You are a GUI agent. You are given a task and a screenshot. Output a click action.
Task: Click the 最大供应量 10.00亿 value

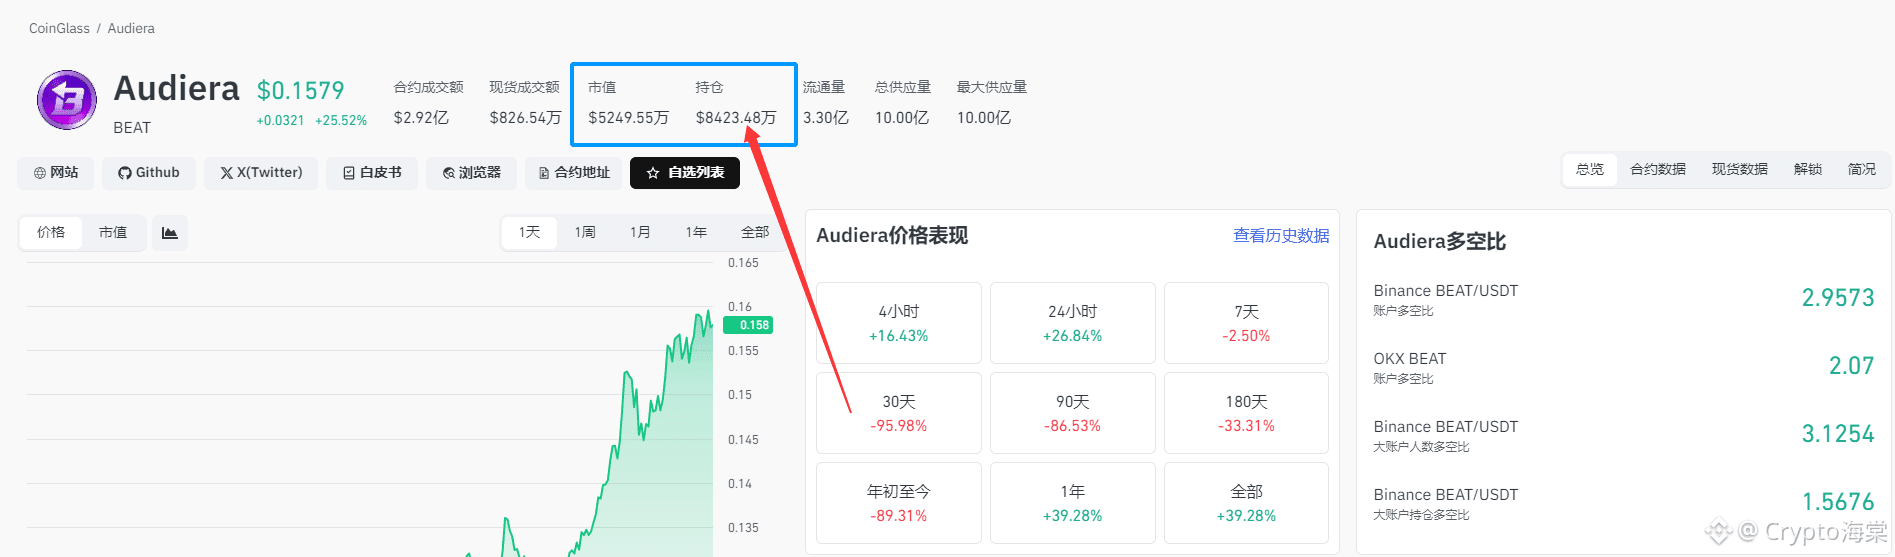[984, 118]
